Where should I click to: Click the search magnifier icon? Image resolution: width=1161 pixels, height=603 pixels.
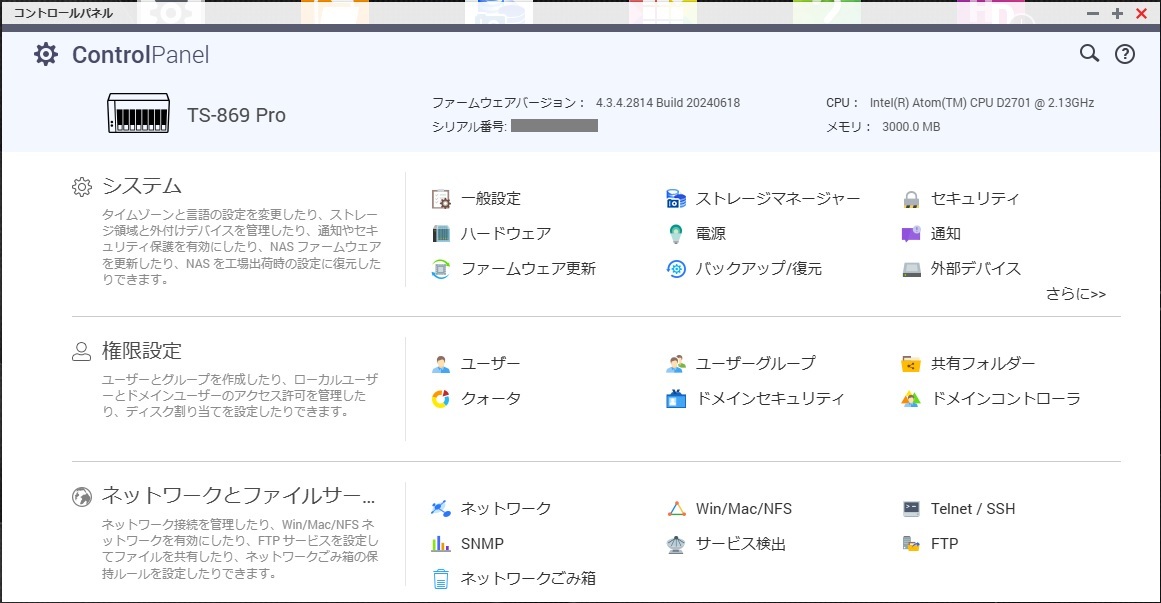click(1088, 53)
